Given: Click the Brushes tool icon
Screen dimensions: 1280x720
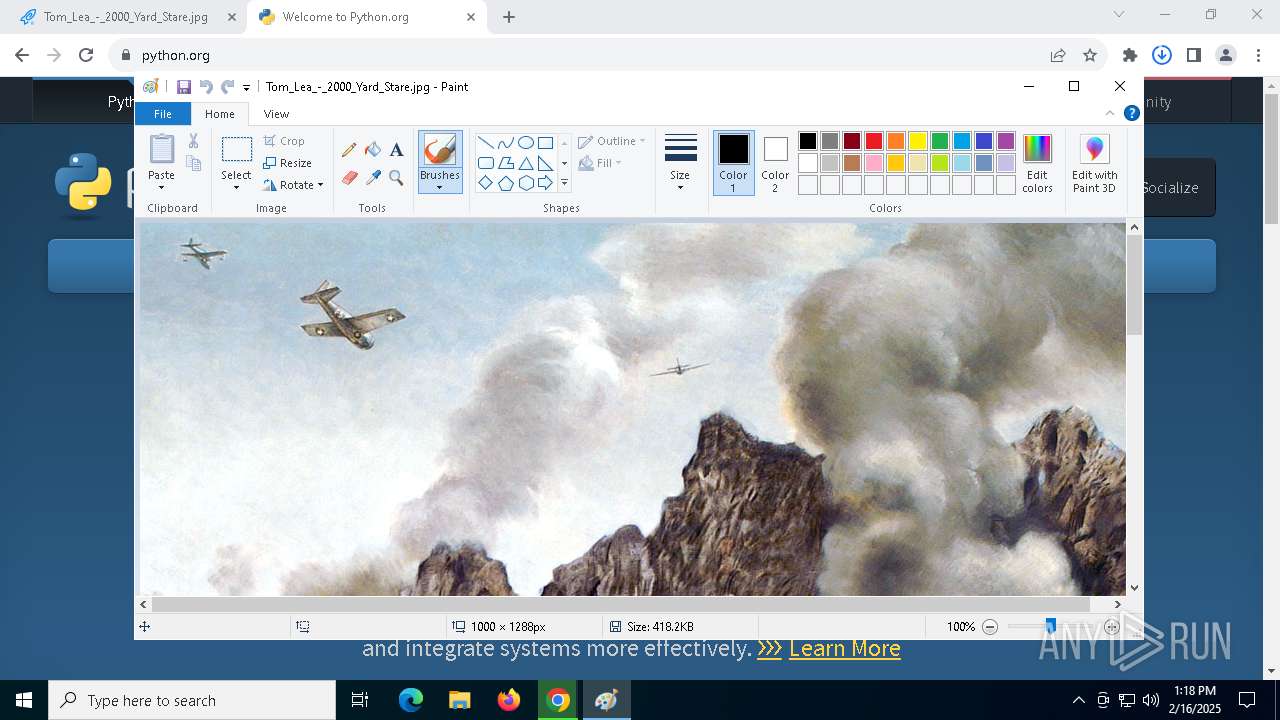Looking at the screenshot, I should click(x=440, y=149).
